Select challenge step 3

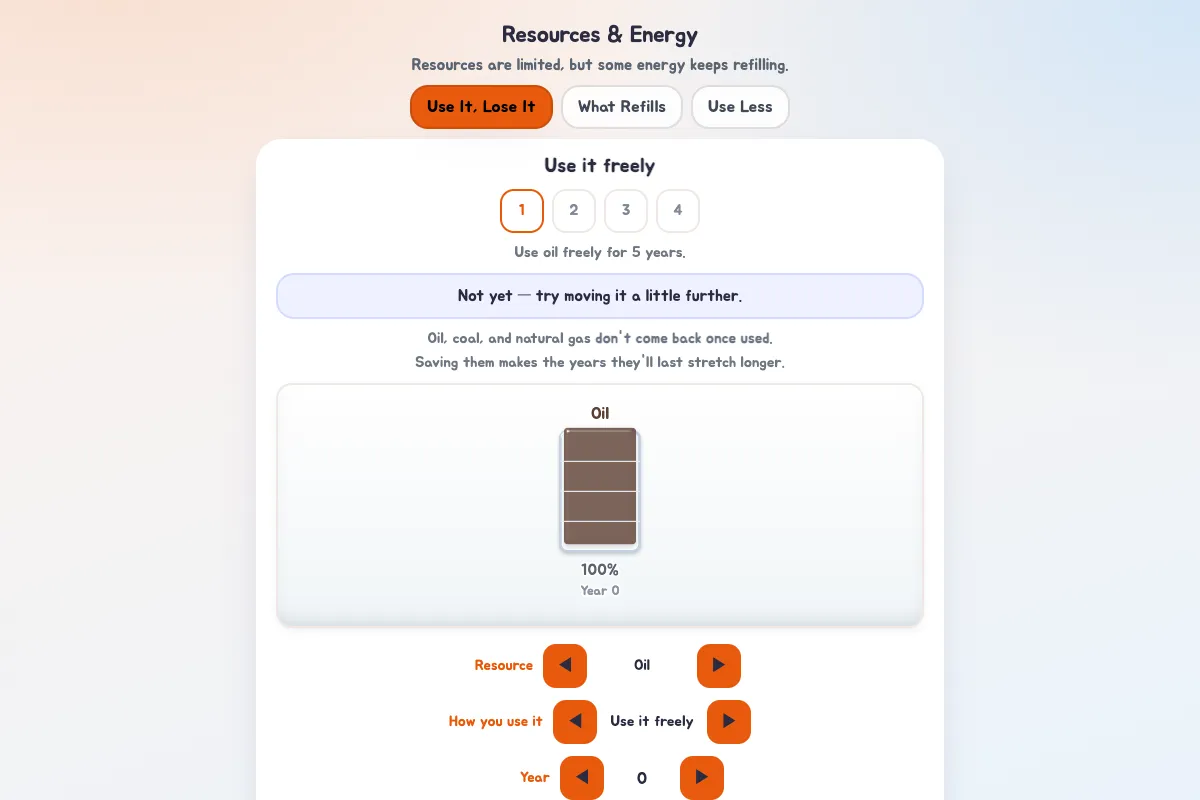coord(626,211)
